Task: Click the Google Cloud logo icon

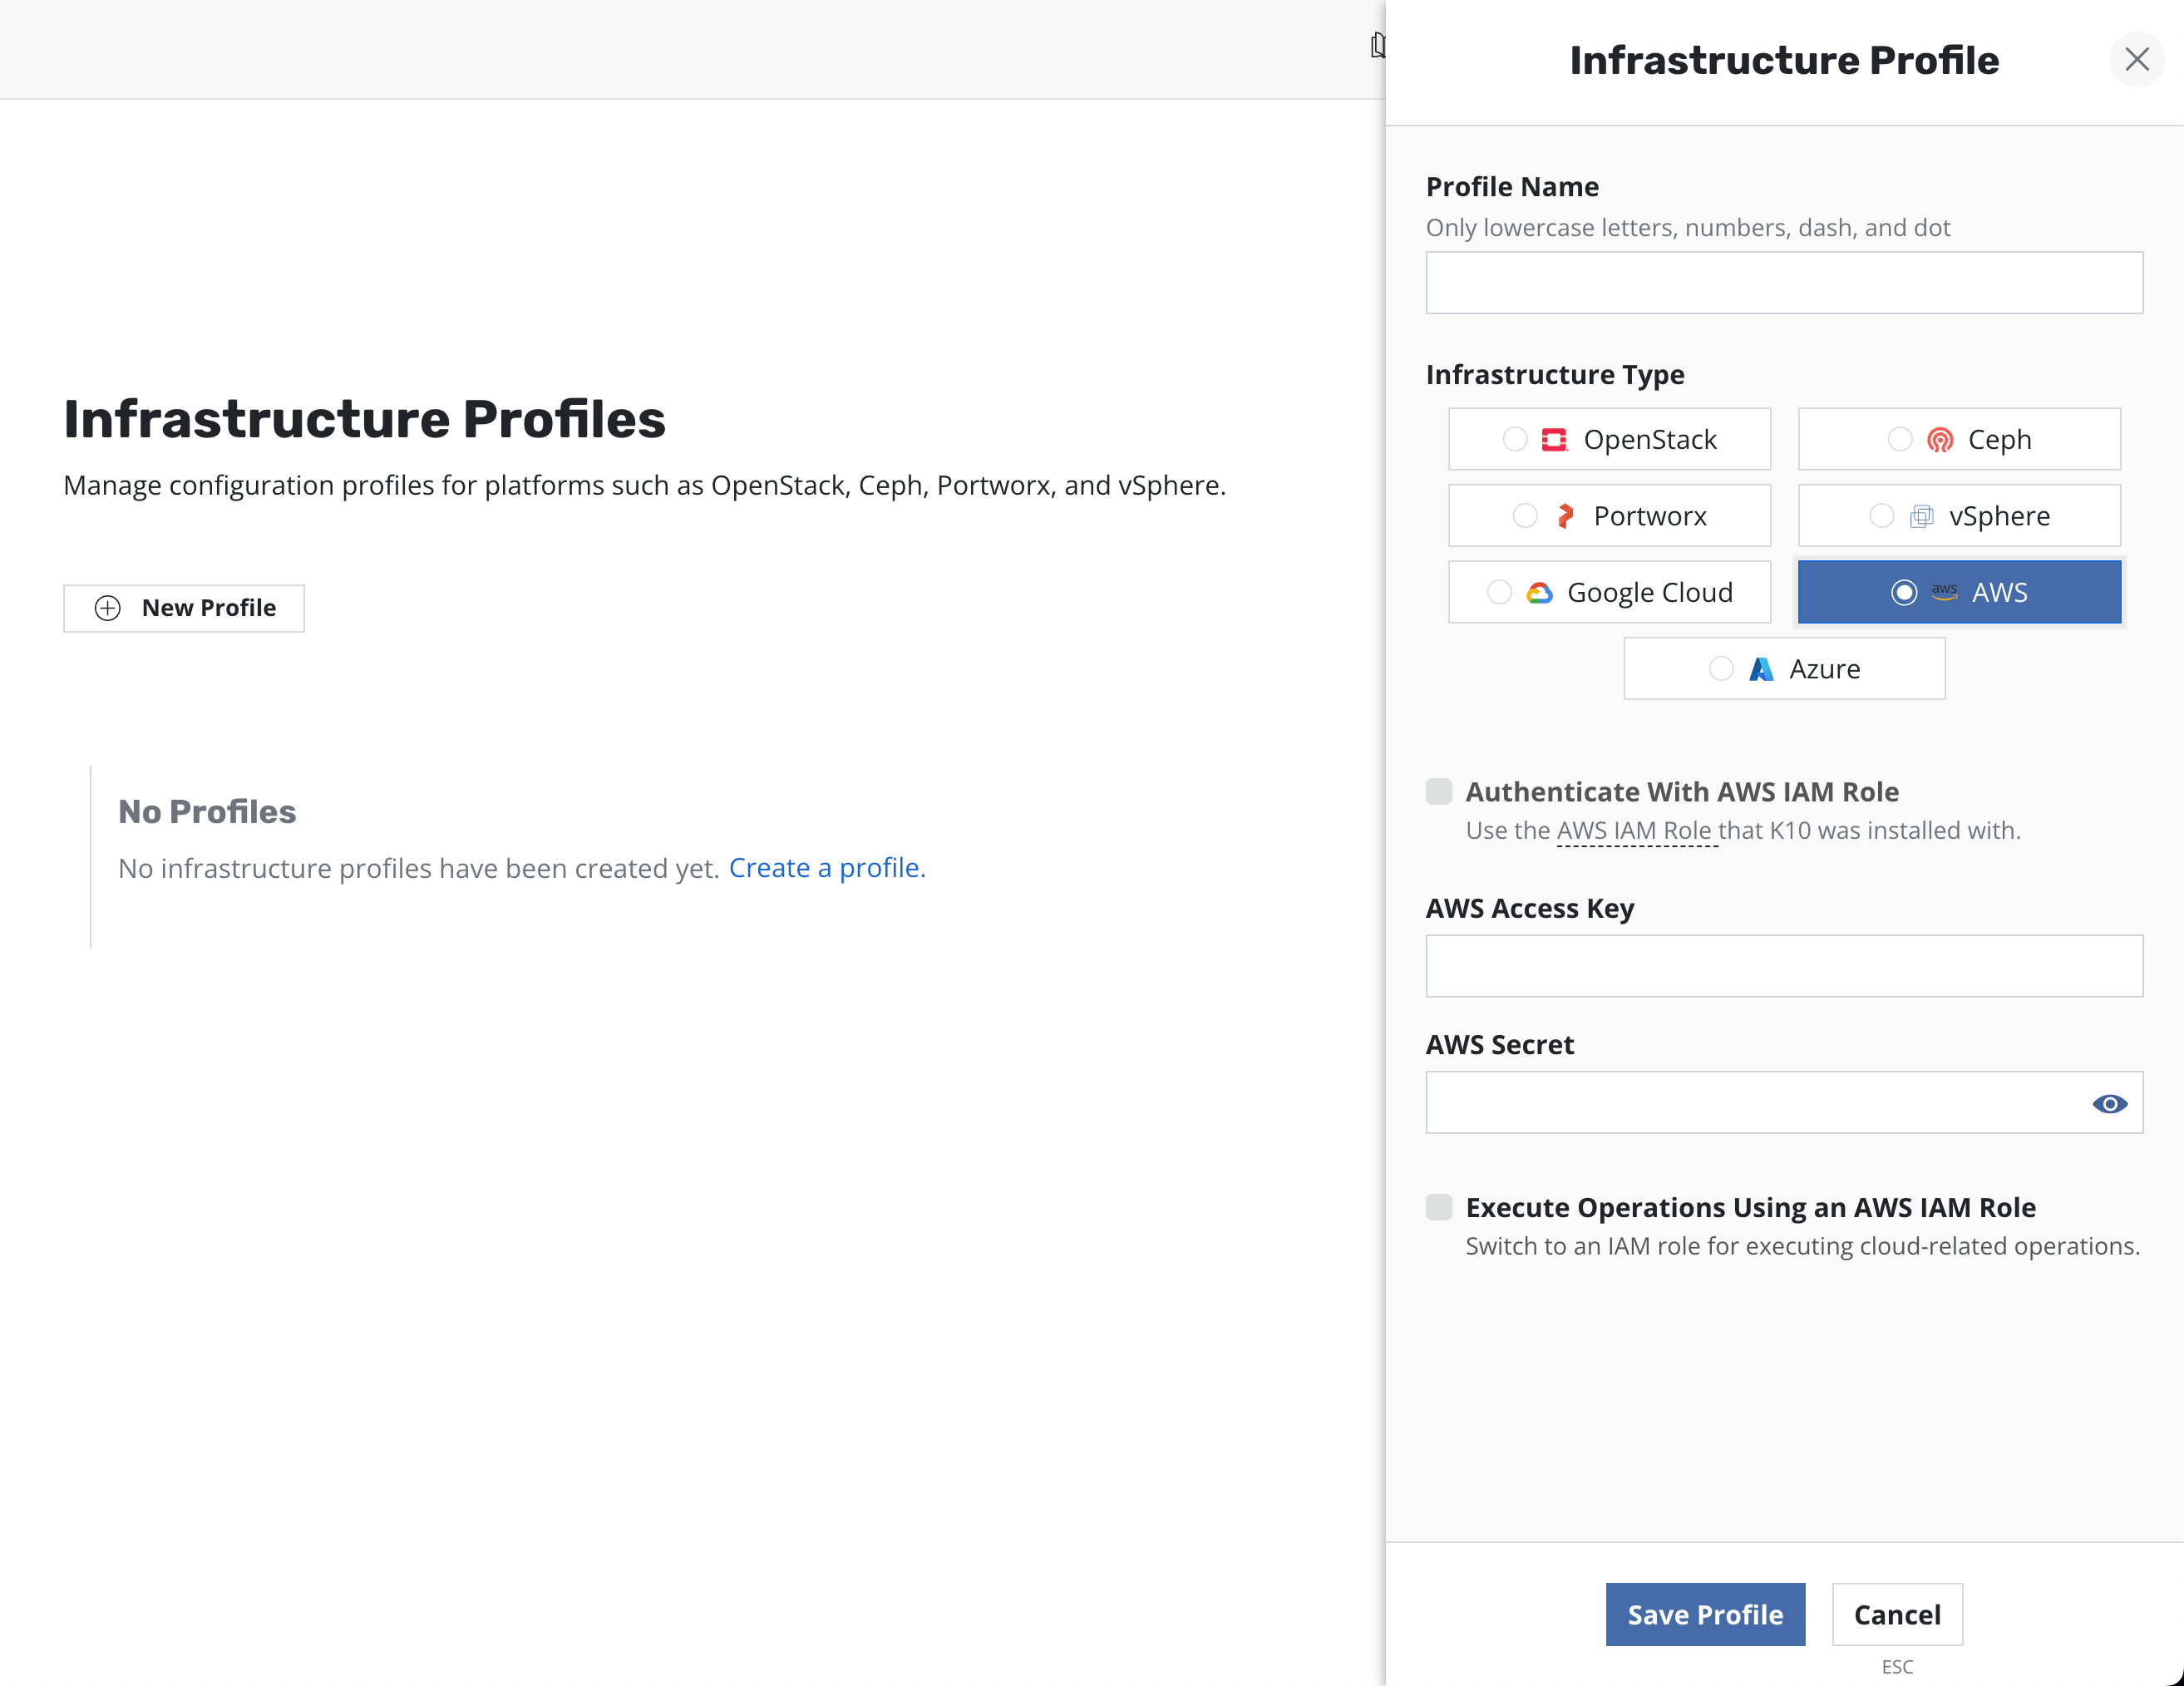Action: 1539,593
